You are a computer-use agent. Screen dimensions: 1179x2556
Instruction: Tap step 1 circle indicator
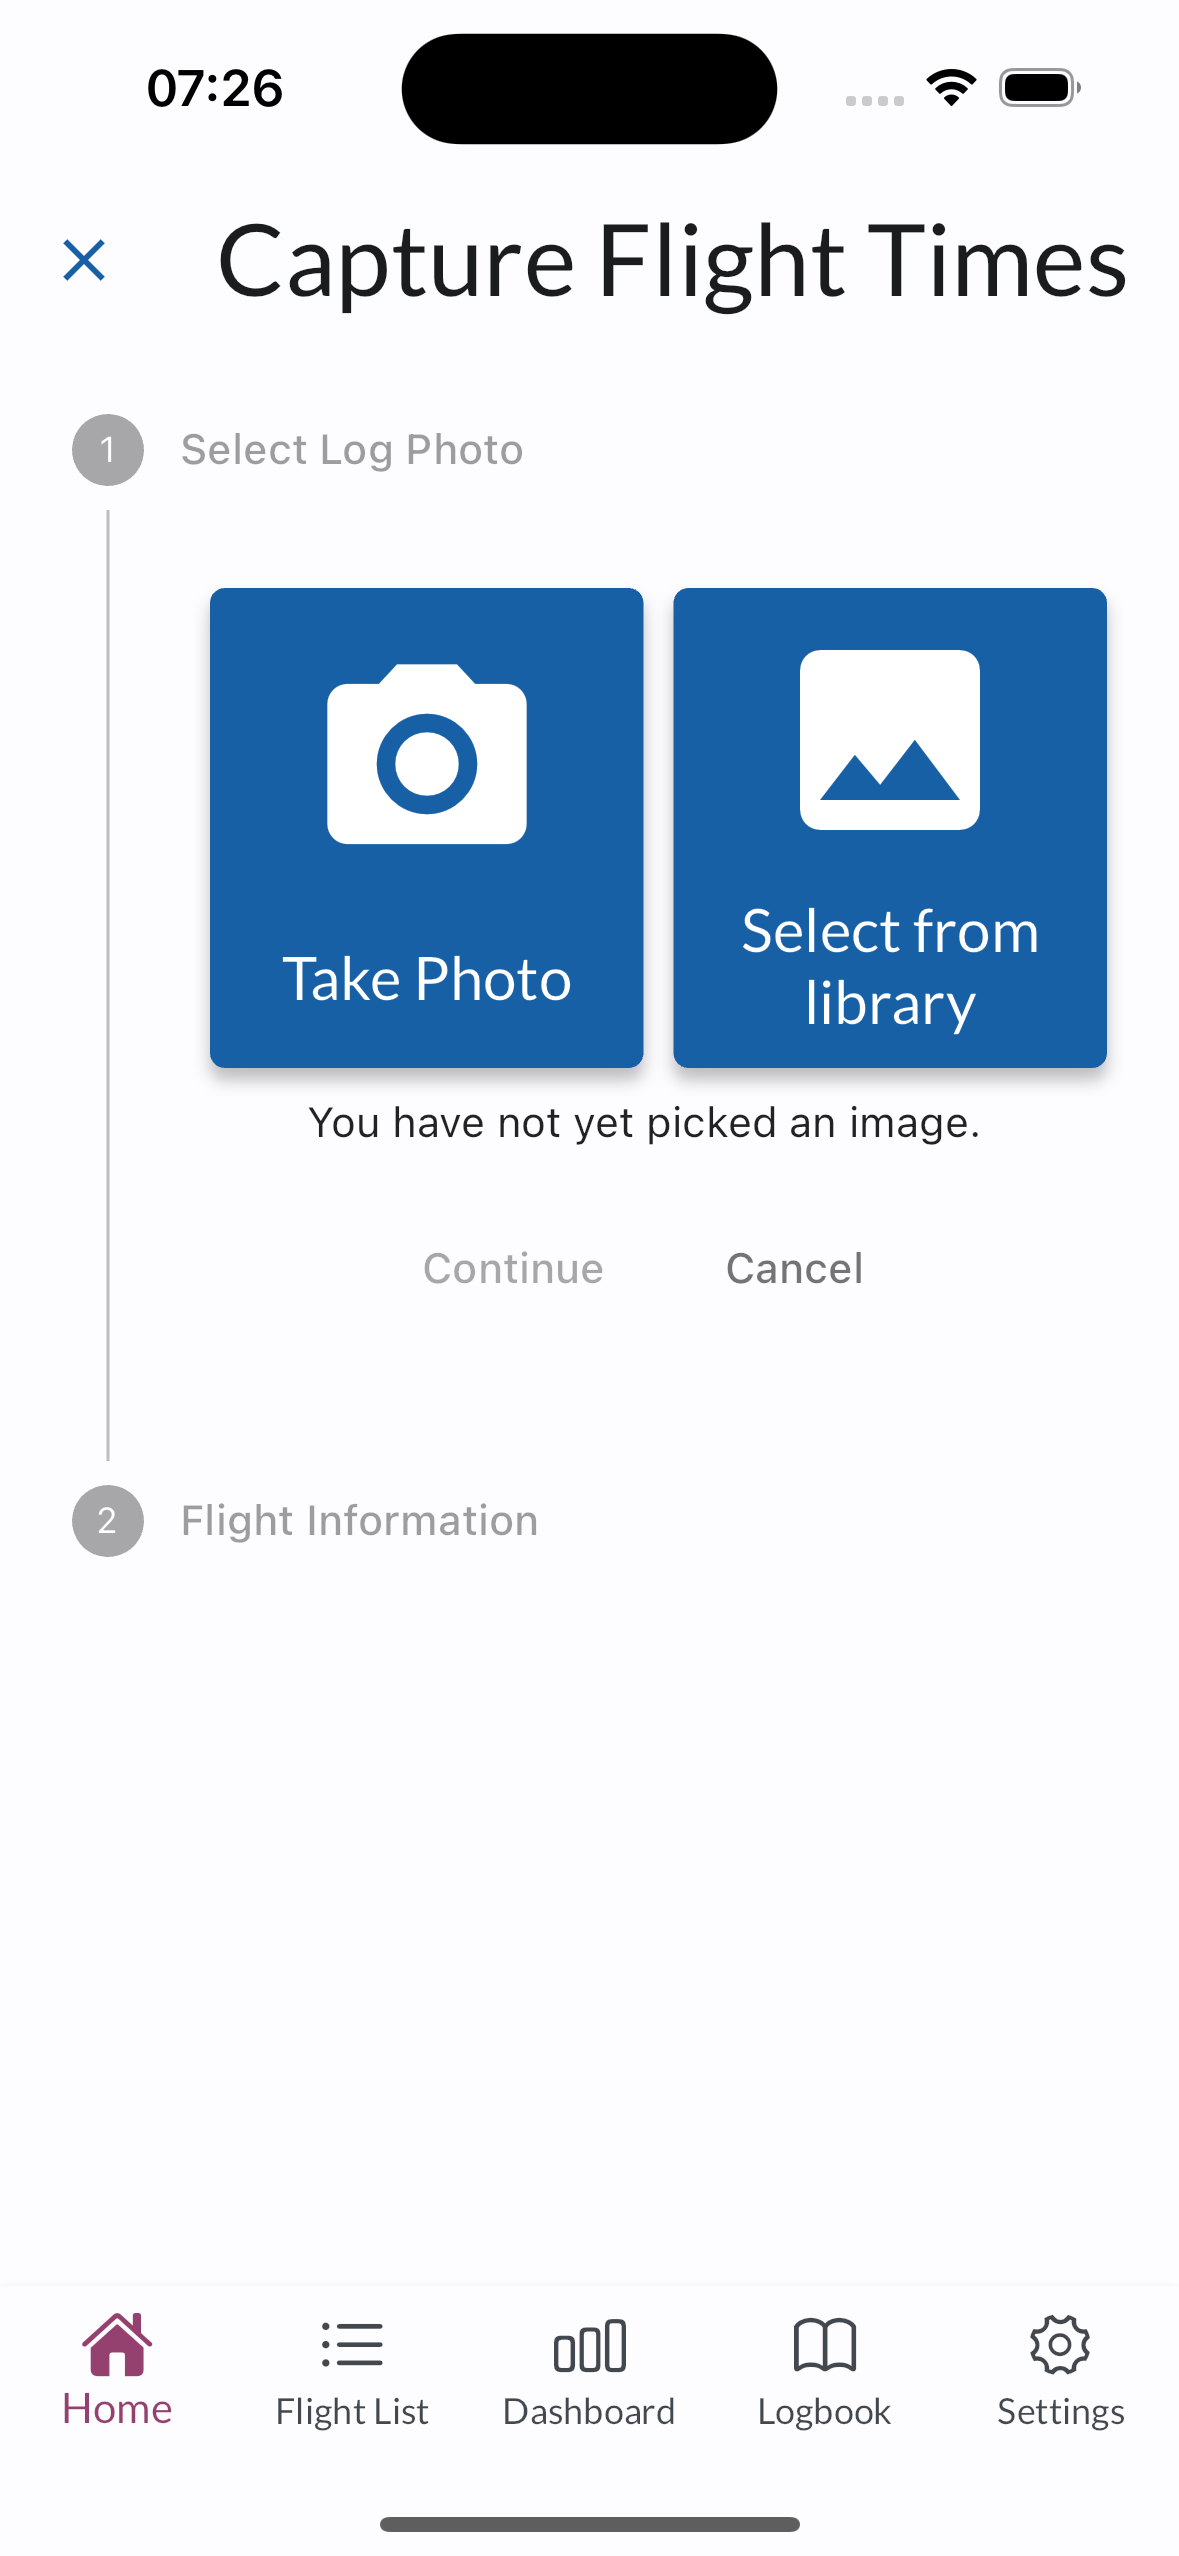(x=108, y=450)
